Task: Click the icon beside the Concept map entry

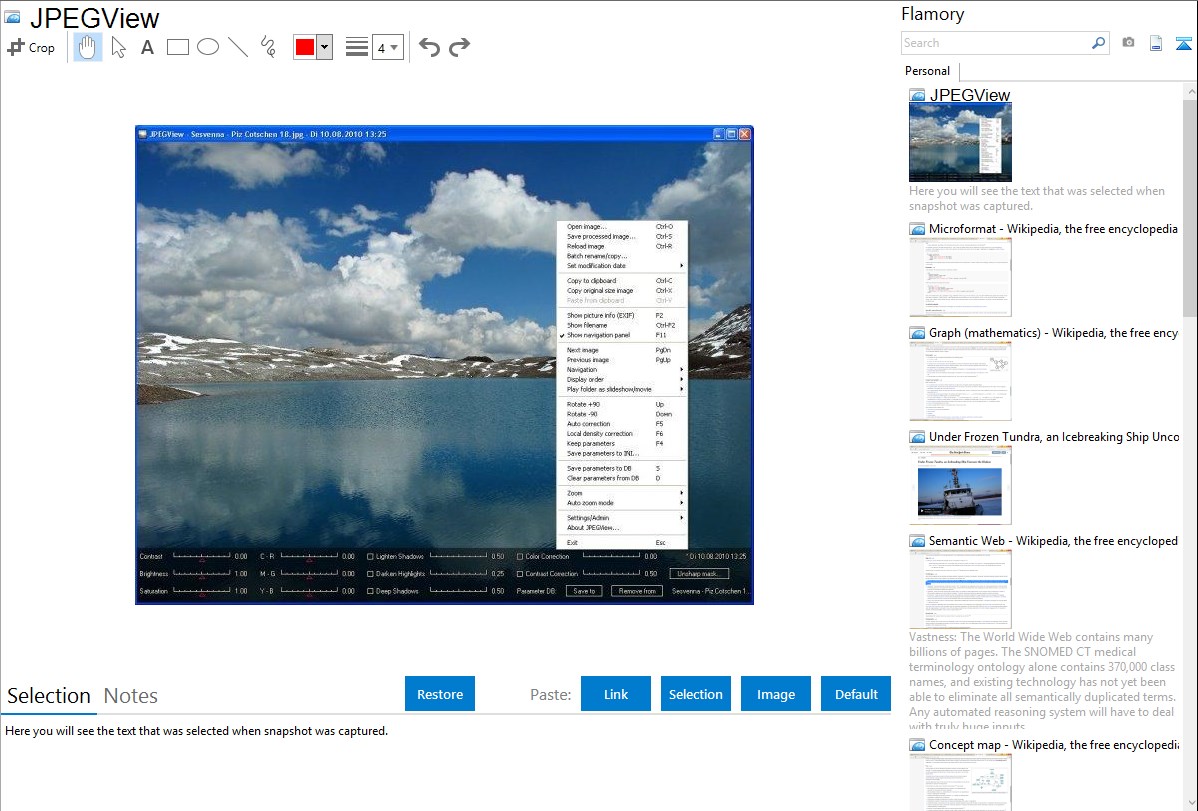Action: [917, 744]
